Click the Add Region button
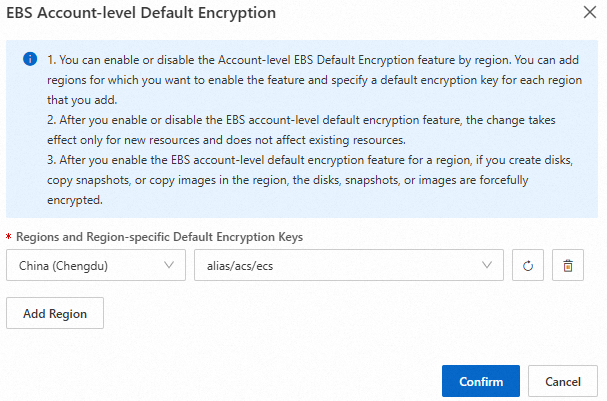607x401 pixels. [x=55, y=313]
